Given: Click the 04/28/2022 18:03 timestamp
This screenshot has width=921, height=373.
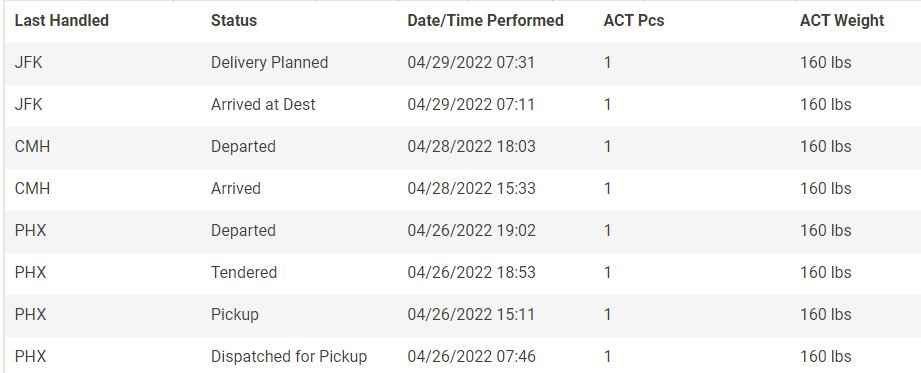Looking at the screenshot, I should pos(471,147).
